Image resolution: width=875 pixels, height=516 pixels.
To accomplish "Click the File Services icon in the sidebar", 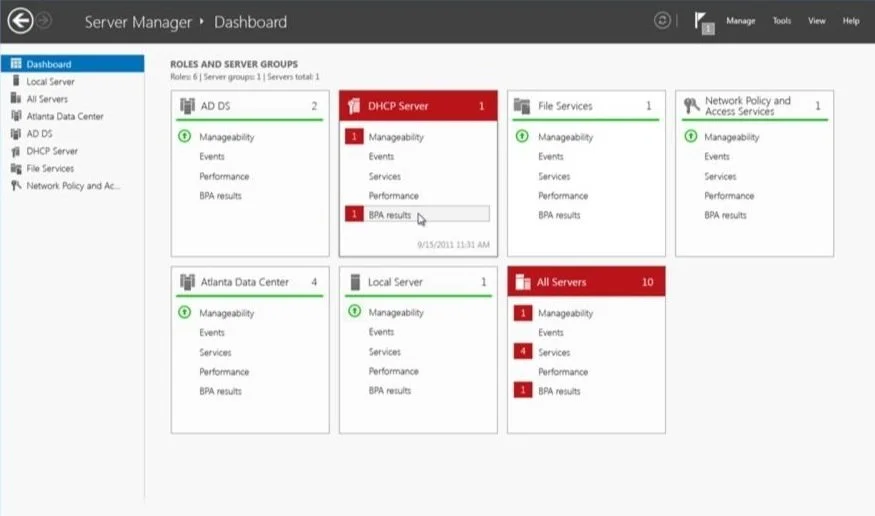I will point(16,168).
